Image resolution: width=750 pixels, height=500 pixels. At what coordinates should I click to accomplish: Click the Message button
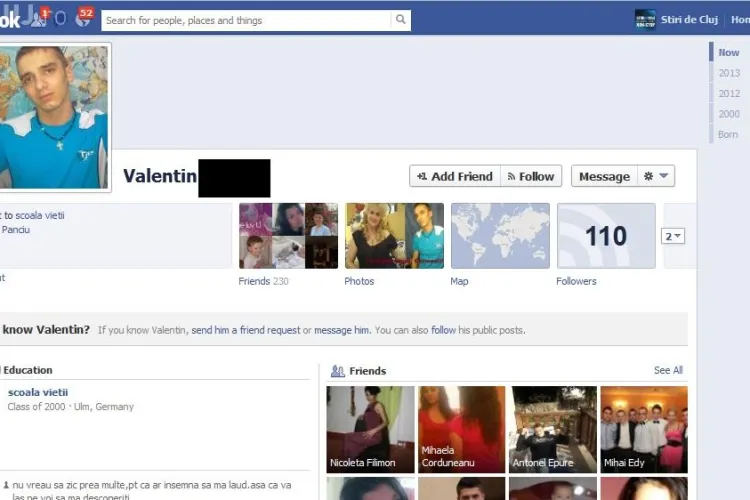[604, 176]
